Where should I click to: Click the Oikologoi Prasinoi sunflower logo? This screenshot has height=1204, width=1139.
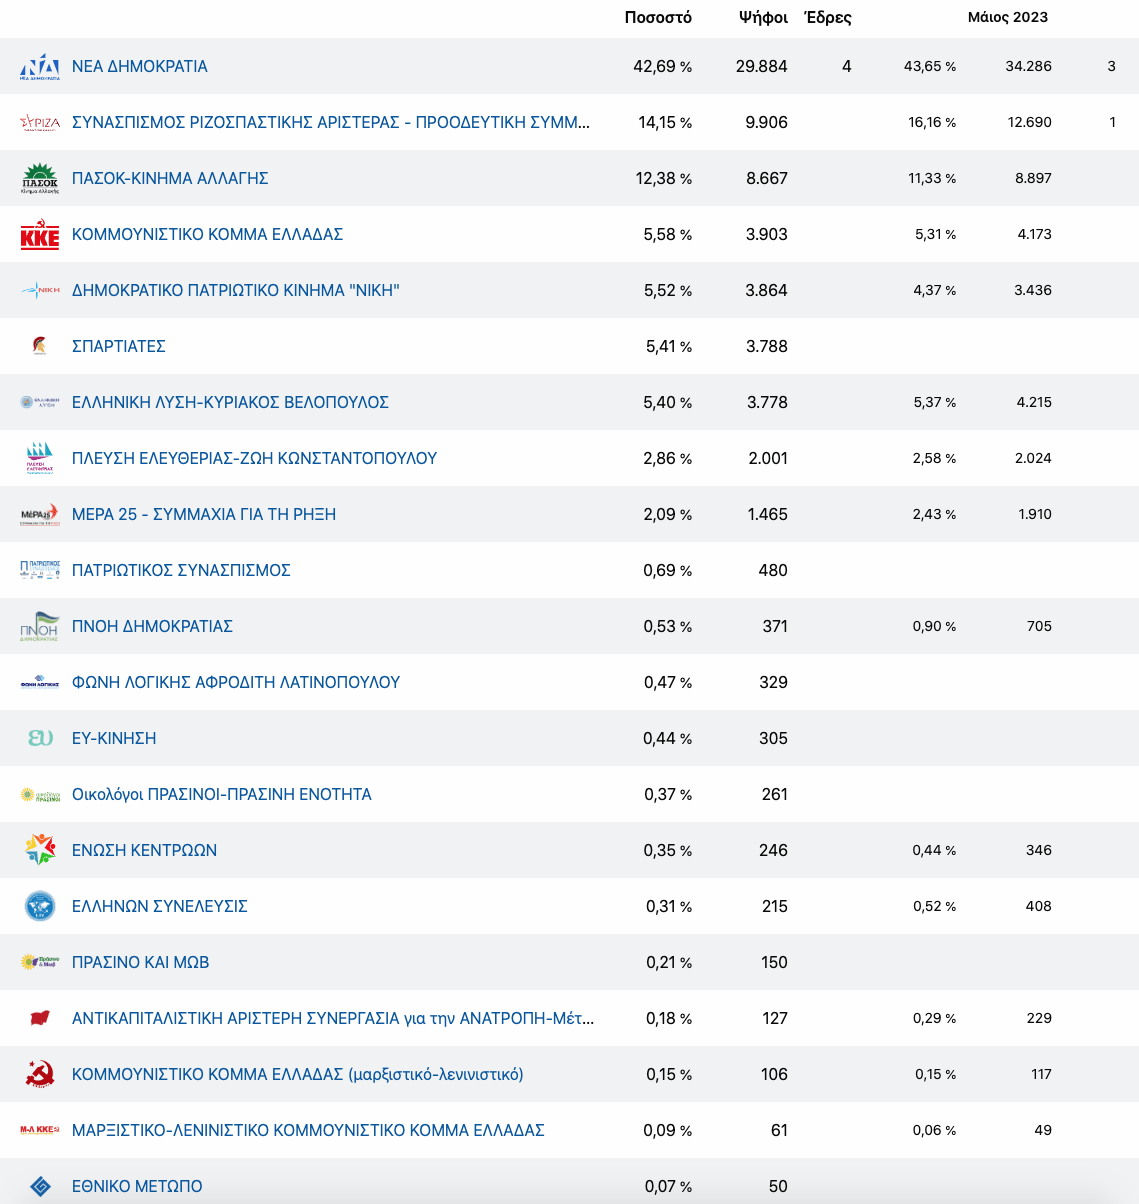pos(40,794)
